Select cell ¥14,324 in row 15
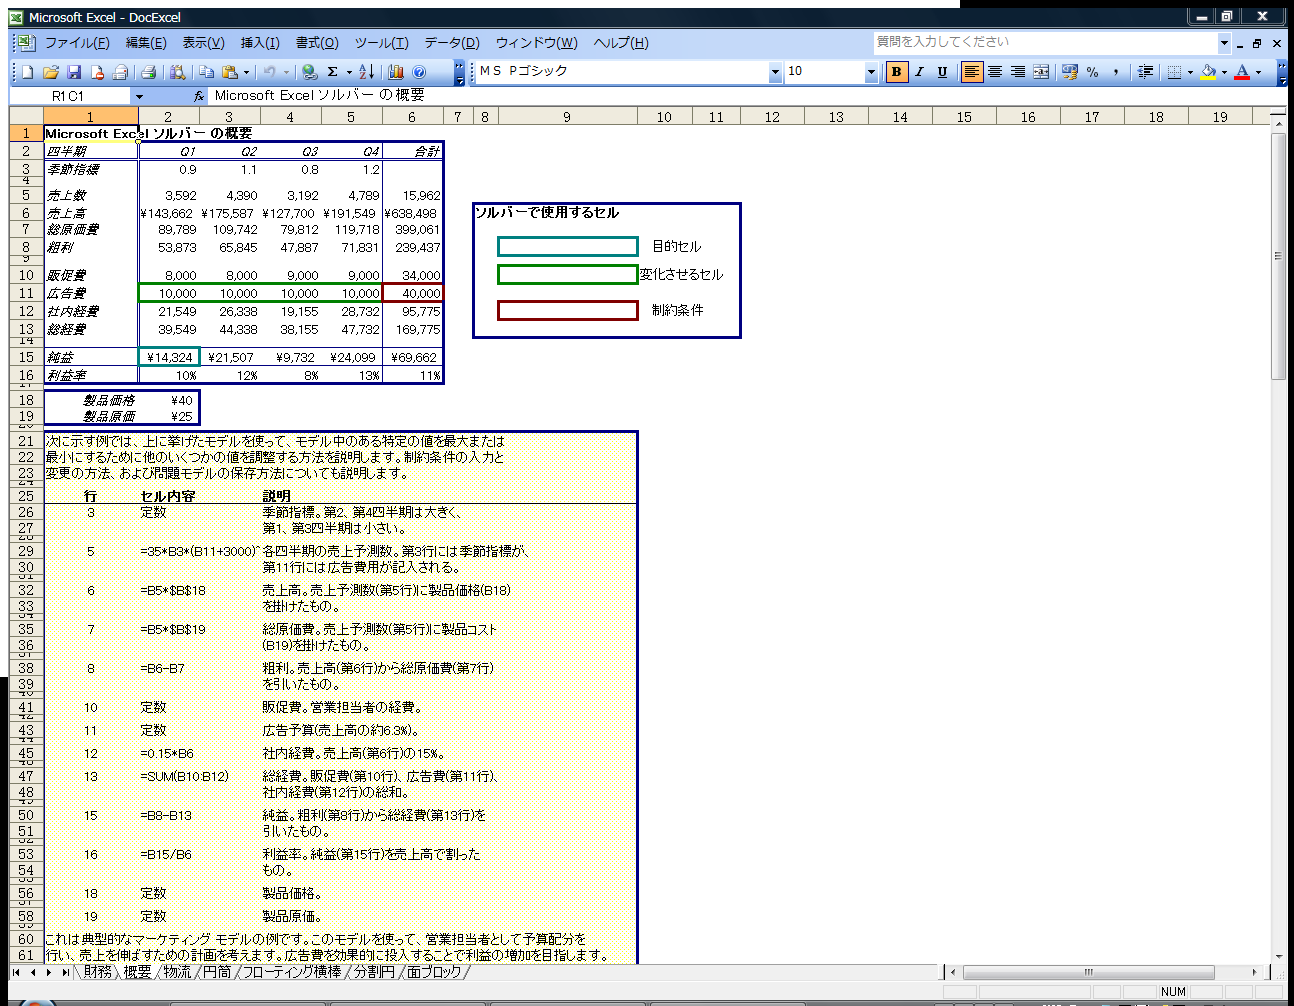Image resolution: width=1294 pixels, height=1006 pixels. coord(169,357)
